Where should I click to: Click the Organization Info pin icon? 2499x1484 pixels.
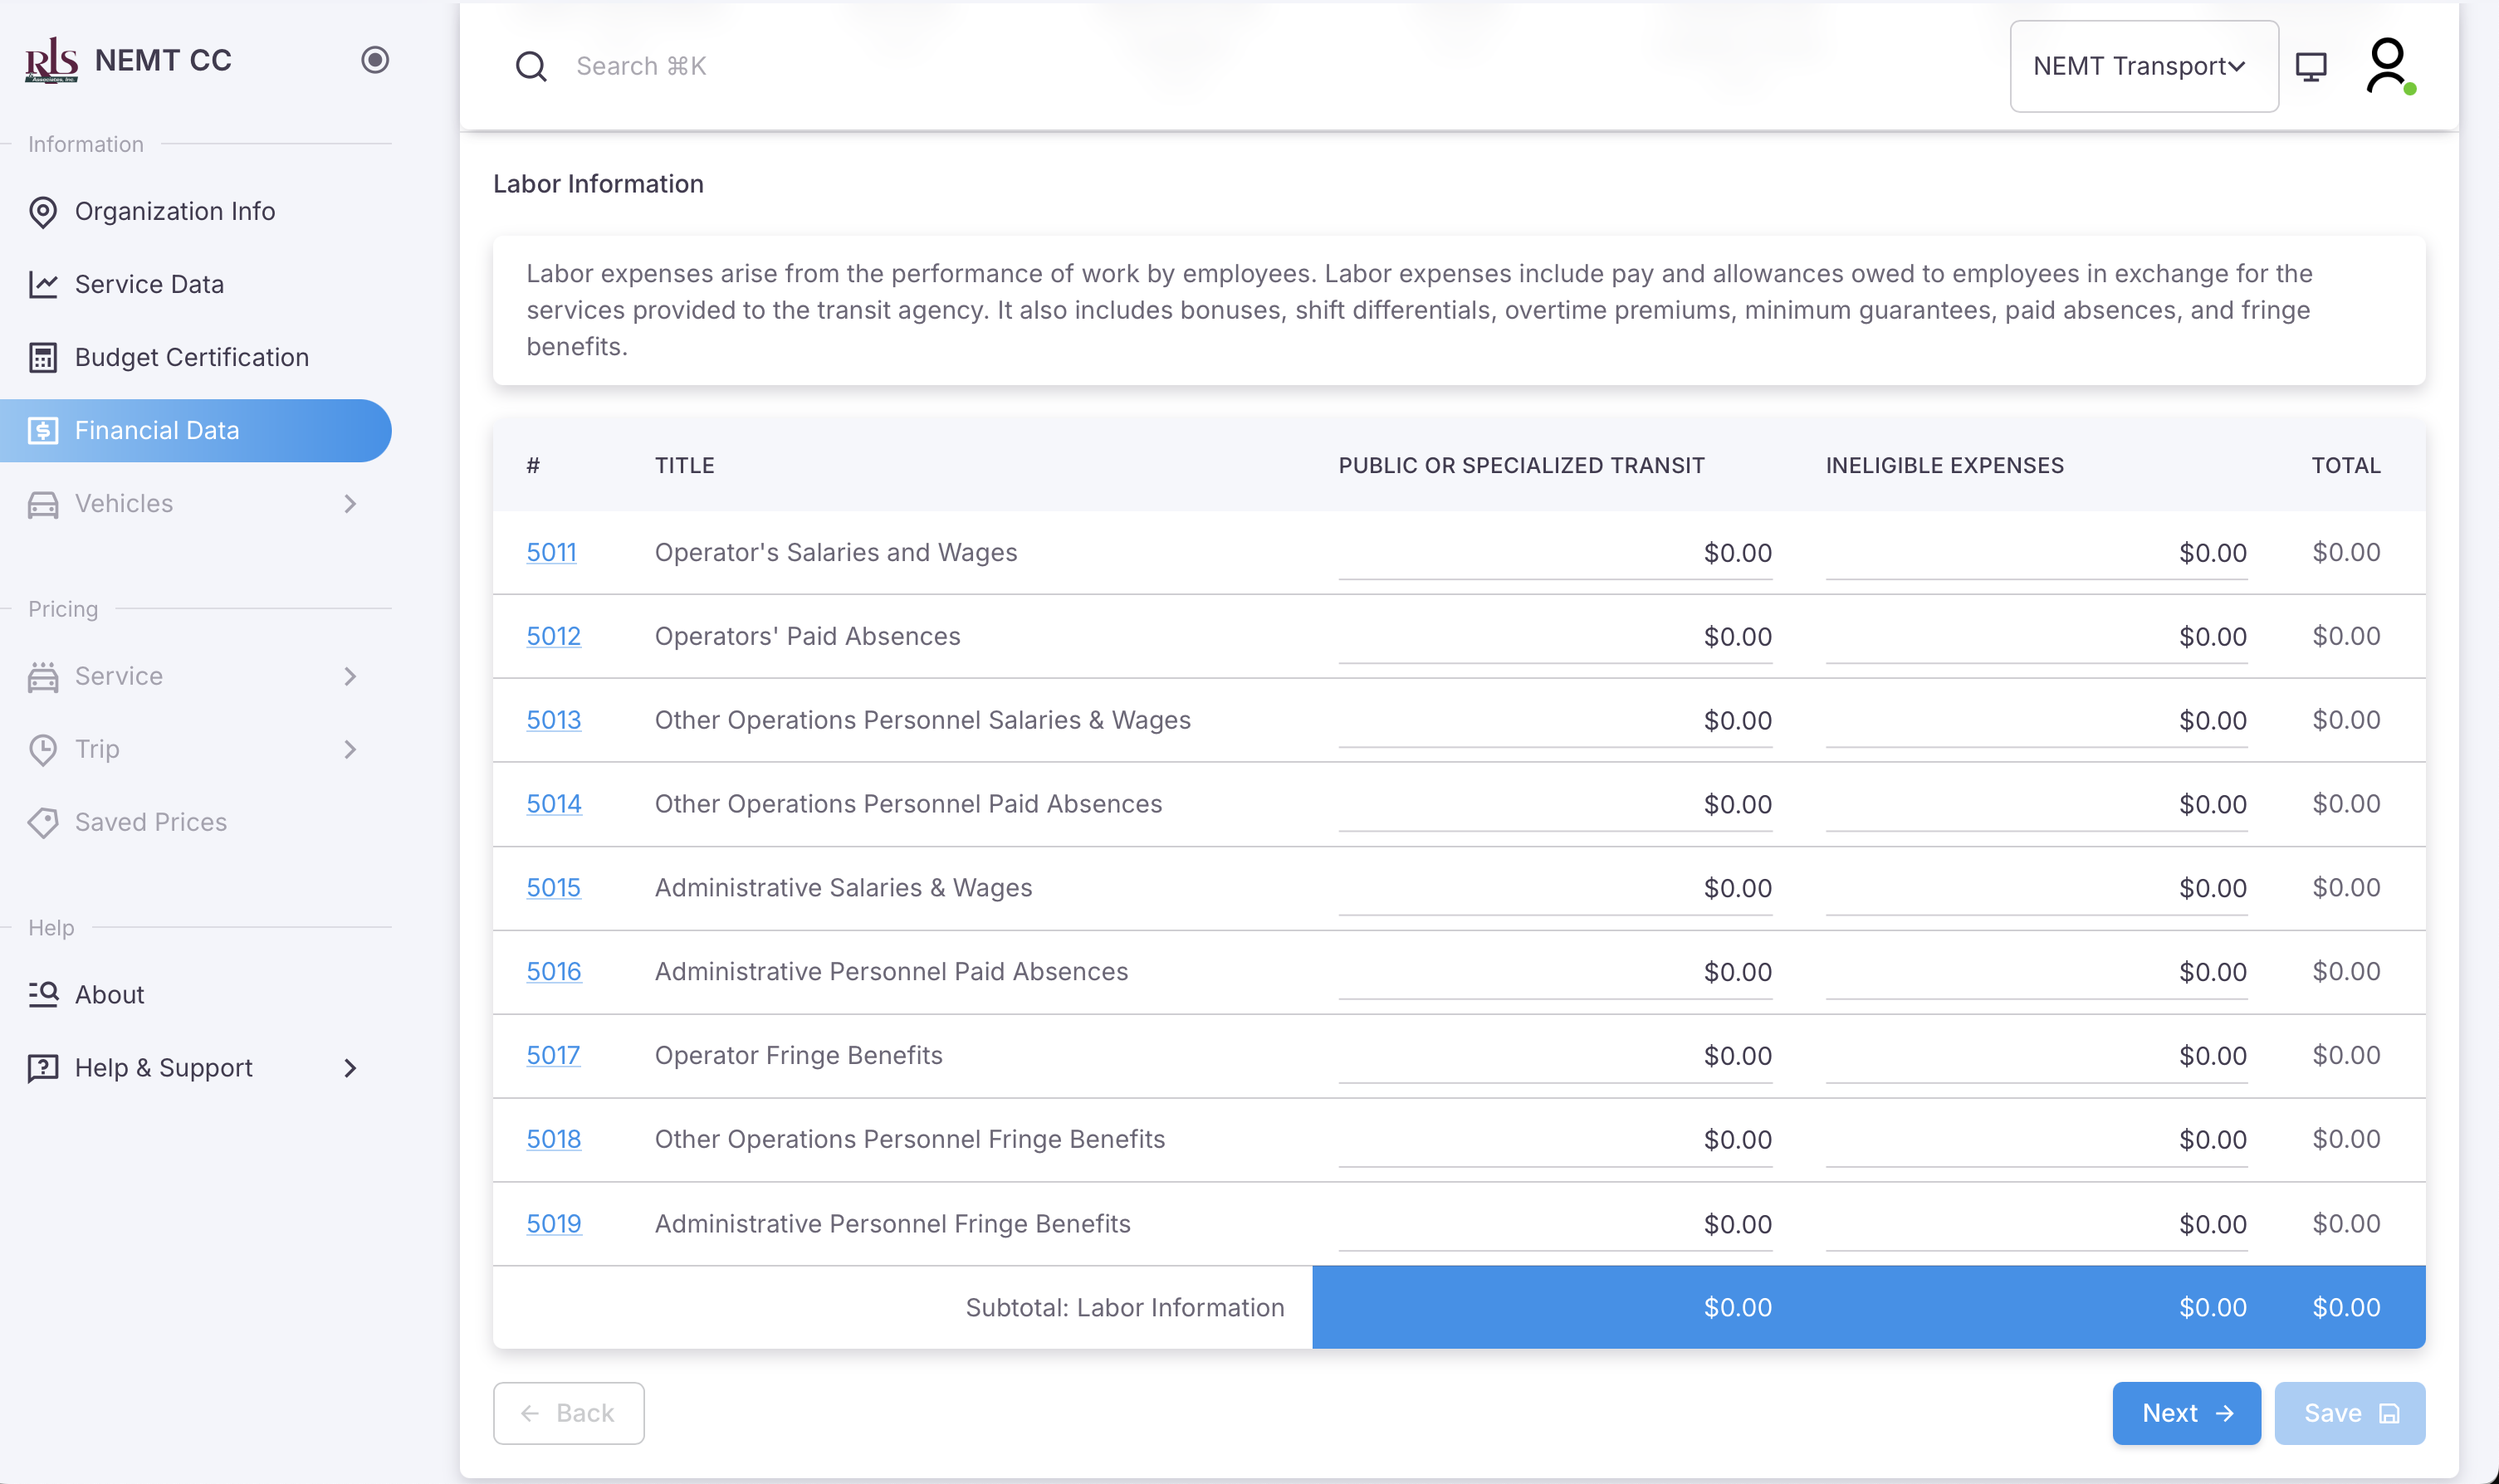pyautogui.click(x=43, y=212)
